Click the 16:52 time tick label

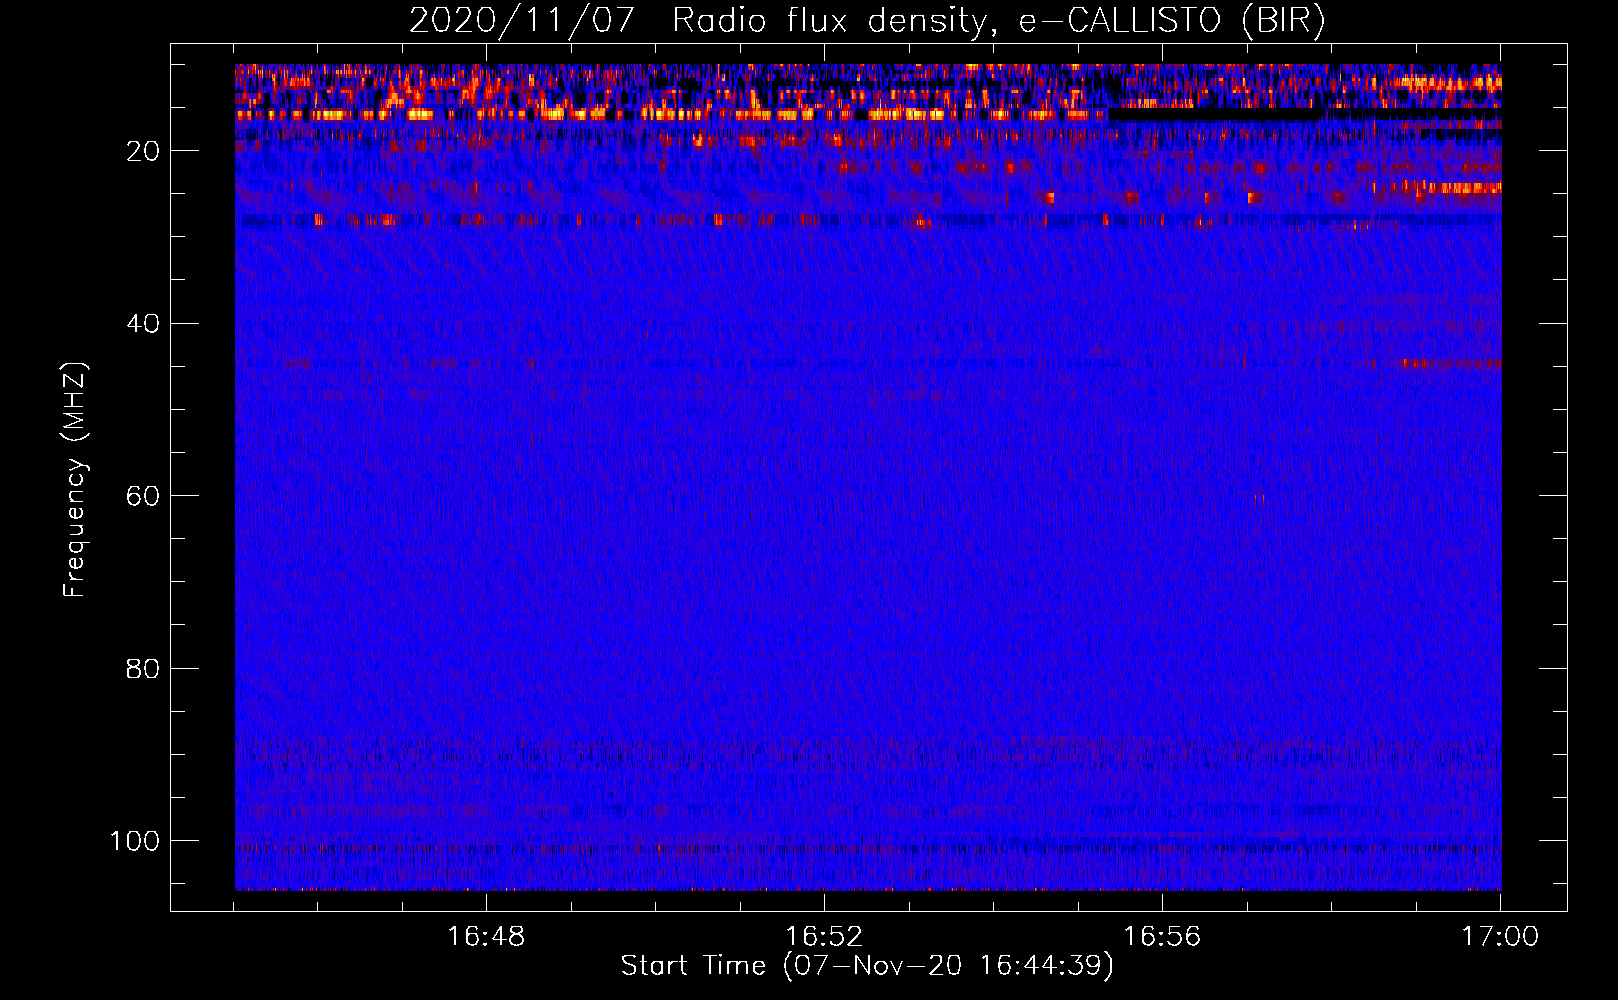click(824, 937)
